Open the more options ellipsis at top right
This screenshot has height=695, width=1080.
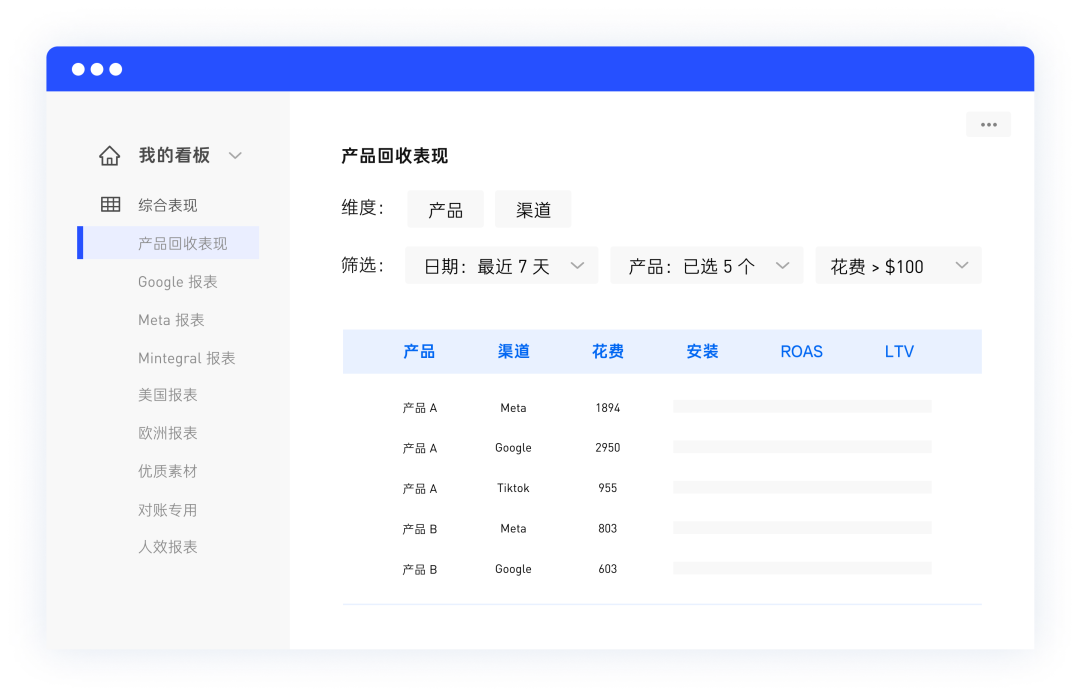click(988, 124)
